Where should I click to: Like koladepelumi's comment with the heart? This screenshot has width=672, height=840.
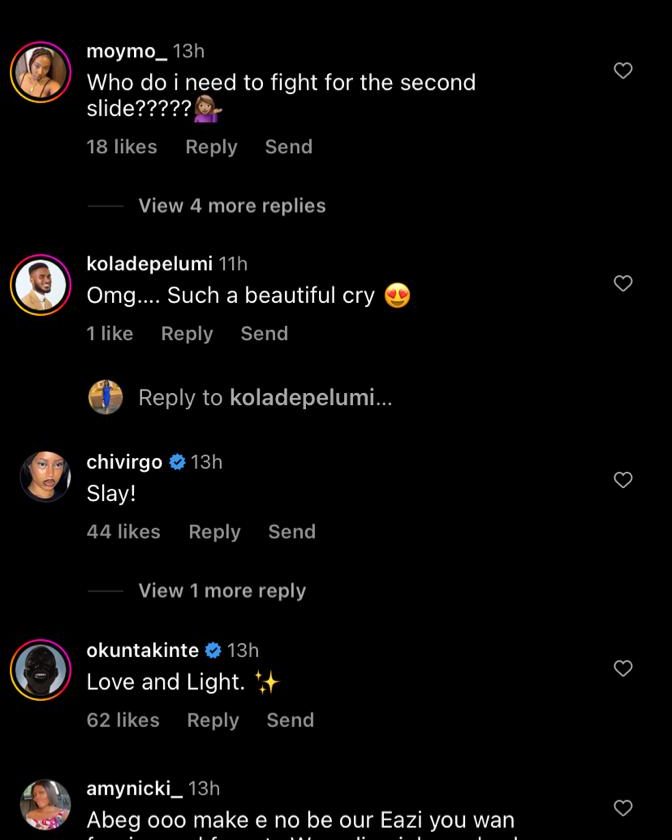click(x=623, y=284)
